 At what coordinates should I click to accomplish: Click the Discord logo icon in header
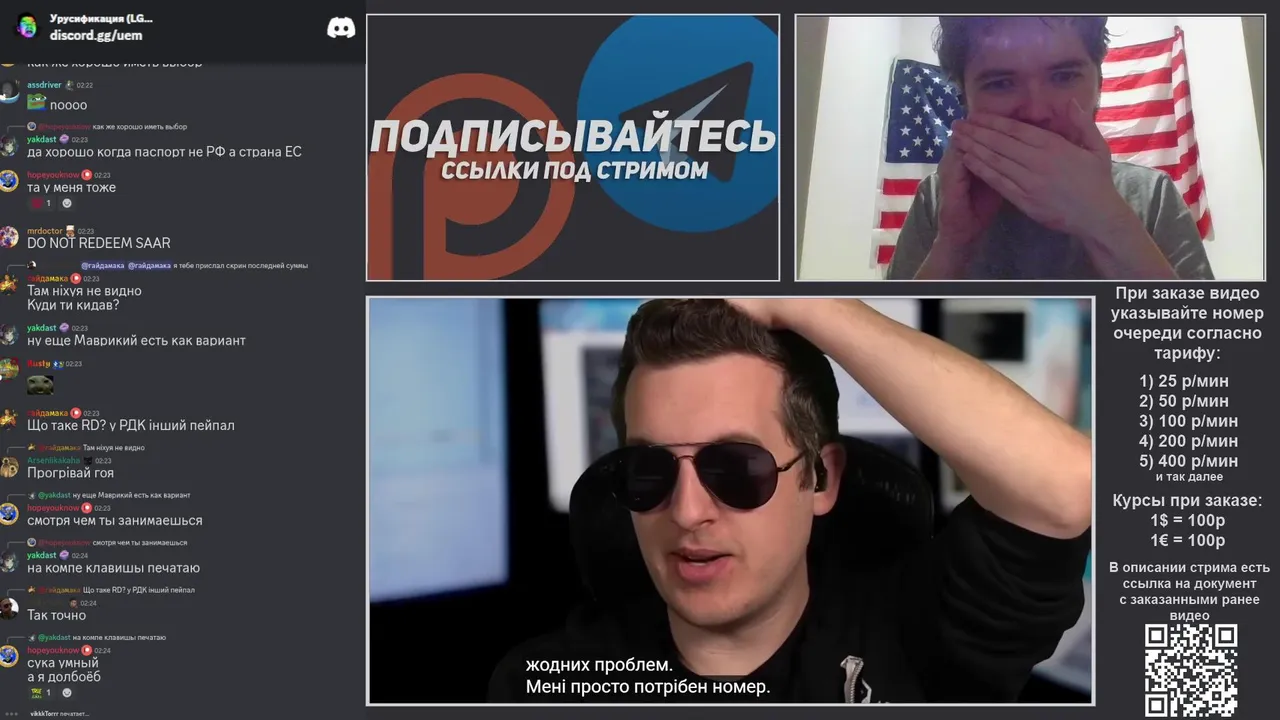pos(341,28)
